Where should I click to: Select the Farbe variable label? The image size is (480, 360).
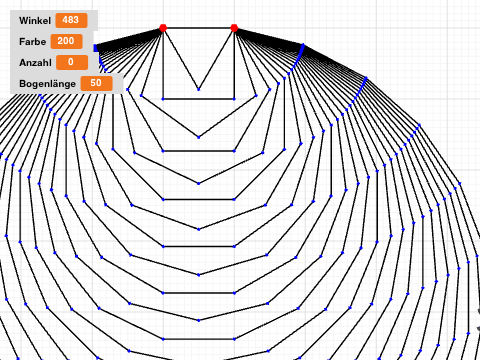[33, 42]
